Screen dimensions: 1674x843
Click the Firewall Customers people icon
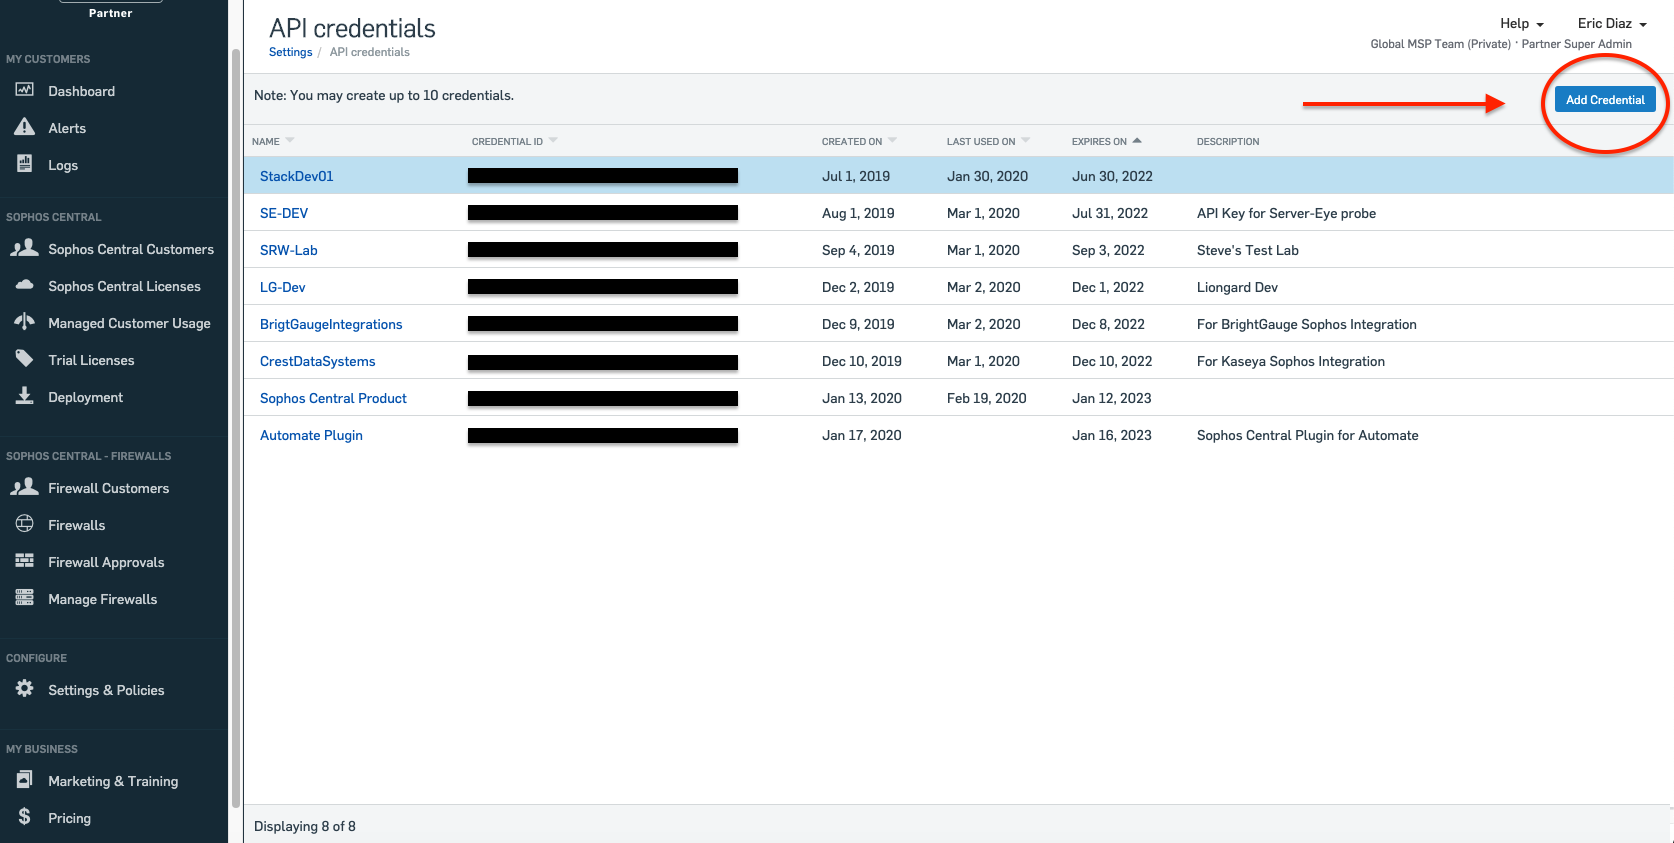pos(24,487)
